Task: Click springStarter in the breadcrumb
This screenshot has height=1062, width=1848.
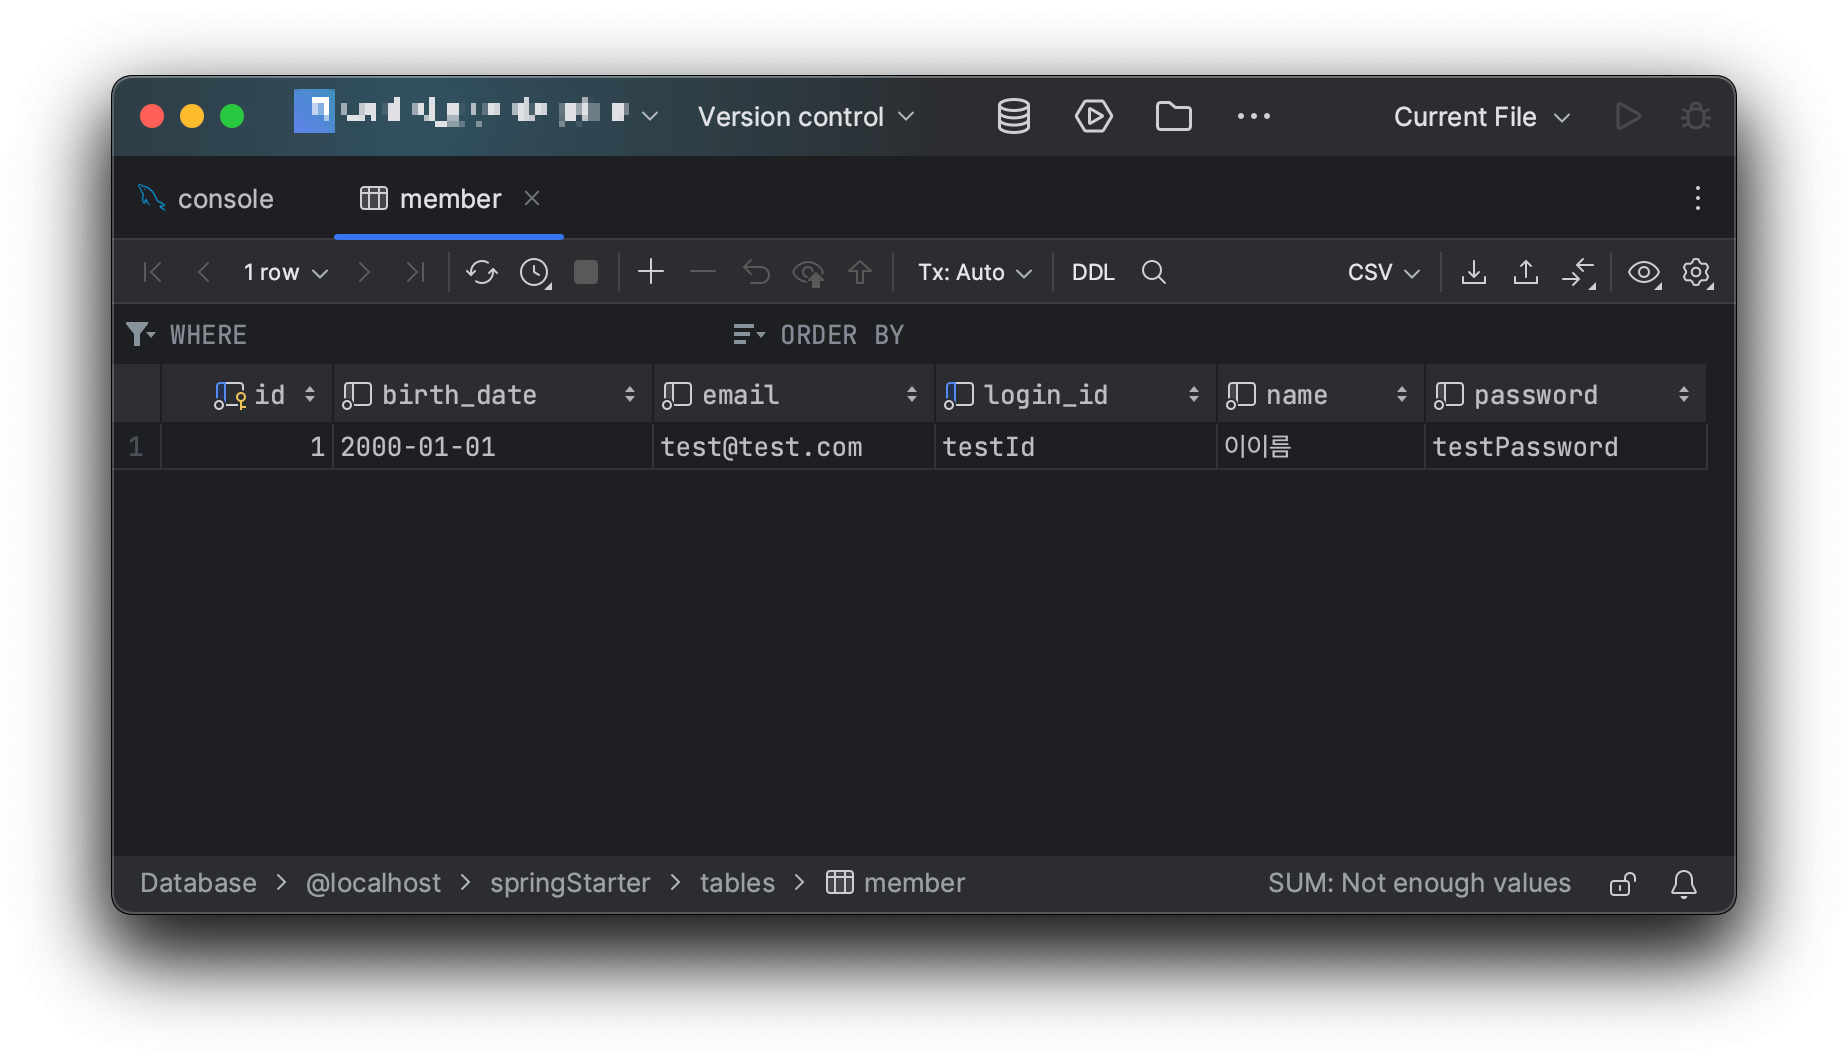Action: click(570, 883)
